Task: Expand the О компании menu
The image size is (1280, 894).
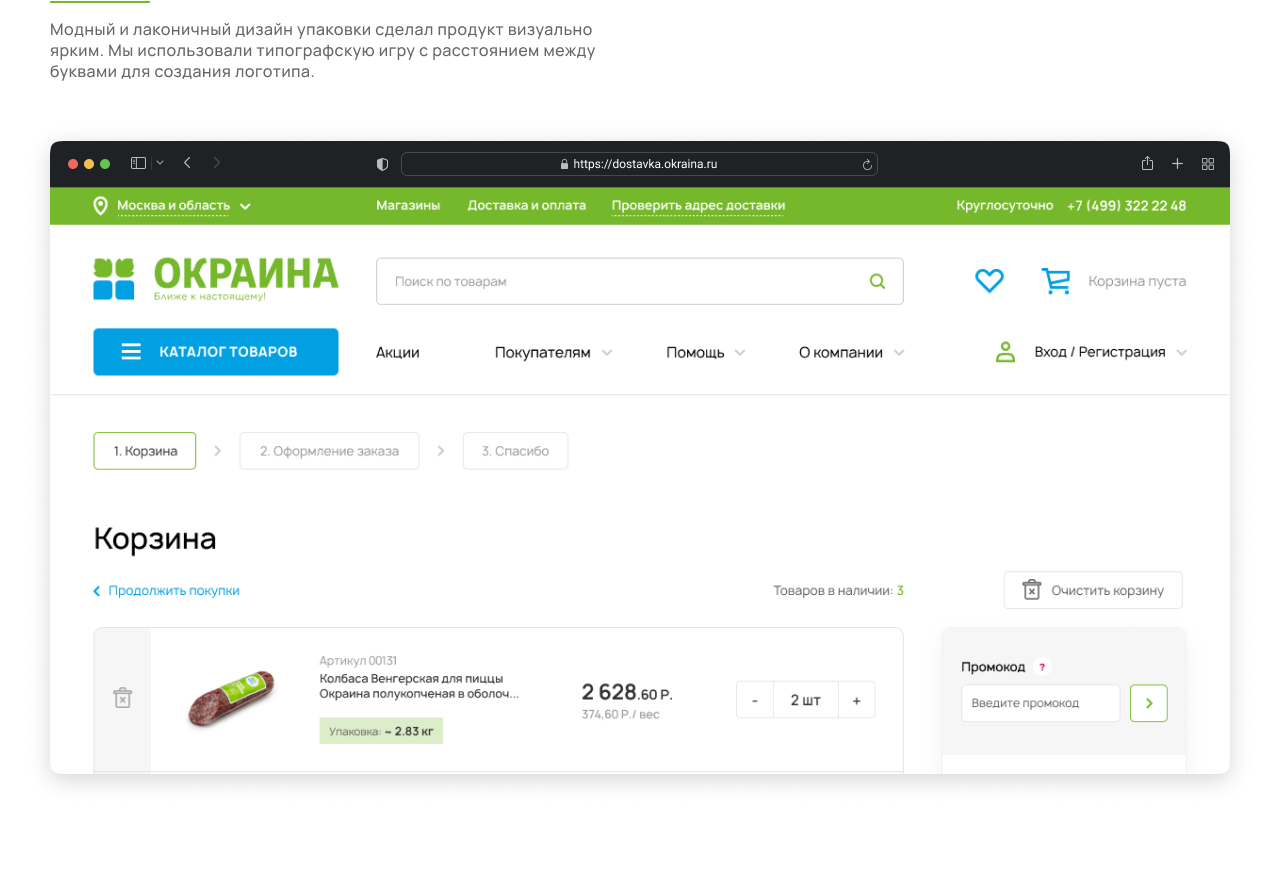Action: point(851,352)
